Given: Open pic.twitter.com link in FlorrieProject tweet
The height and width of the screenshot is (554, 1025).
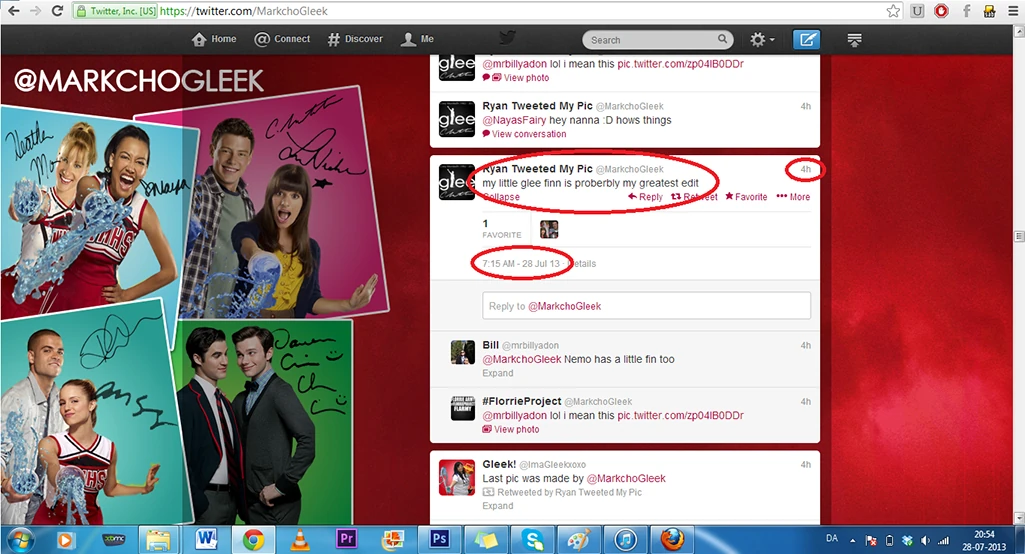Looking at the screenshot, I should [680, 415].
